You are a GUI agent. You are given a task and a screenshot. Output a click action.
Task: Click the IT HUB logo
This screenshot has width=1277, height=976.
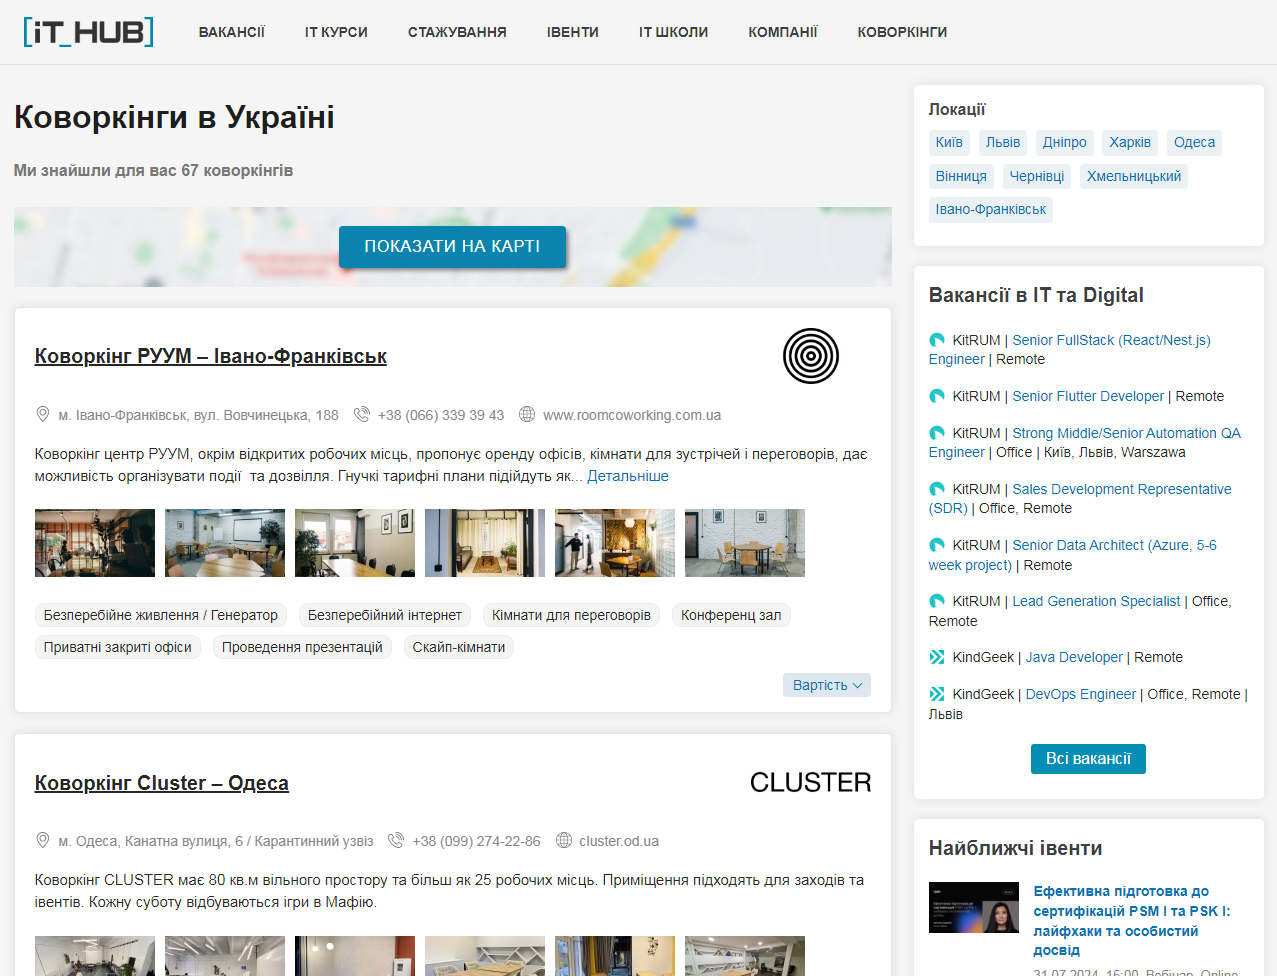(x=88, y=32)
